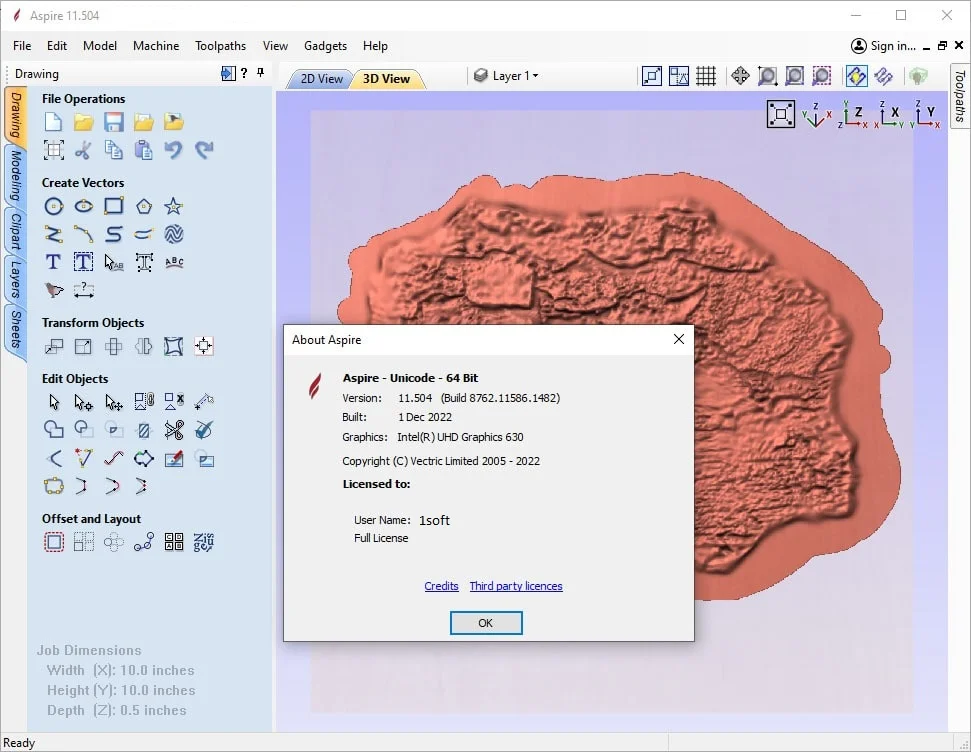The height and width of the screenshot is (752, 971).
Task: Switch to isometric 3D view
Action: [817, 114]
